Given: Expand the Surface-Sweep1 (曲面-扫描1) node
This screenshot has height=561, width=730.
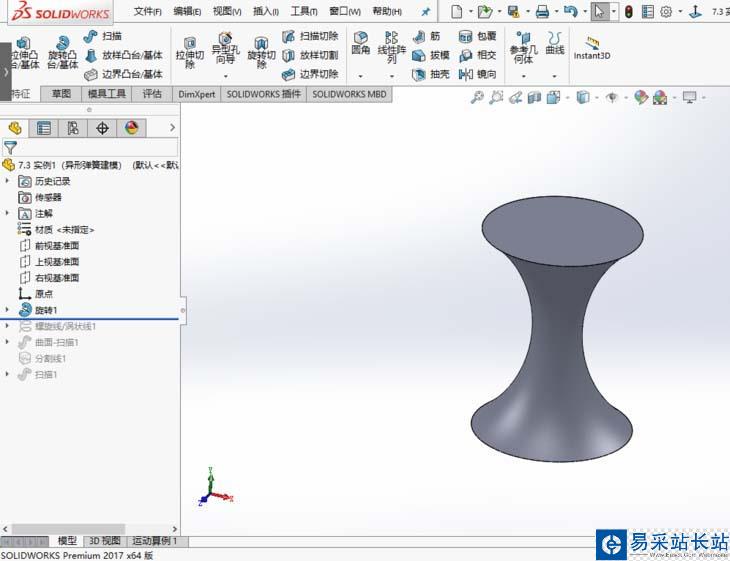Looking at the screenshot, I should [x=7, y=342].
